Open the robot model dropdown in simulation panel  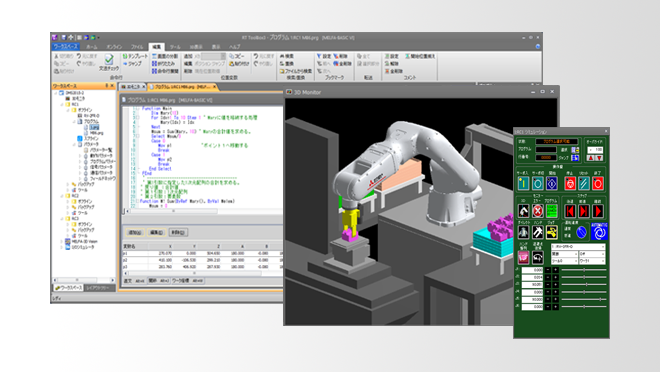pyautogui.click(x=578, y=247)
